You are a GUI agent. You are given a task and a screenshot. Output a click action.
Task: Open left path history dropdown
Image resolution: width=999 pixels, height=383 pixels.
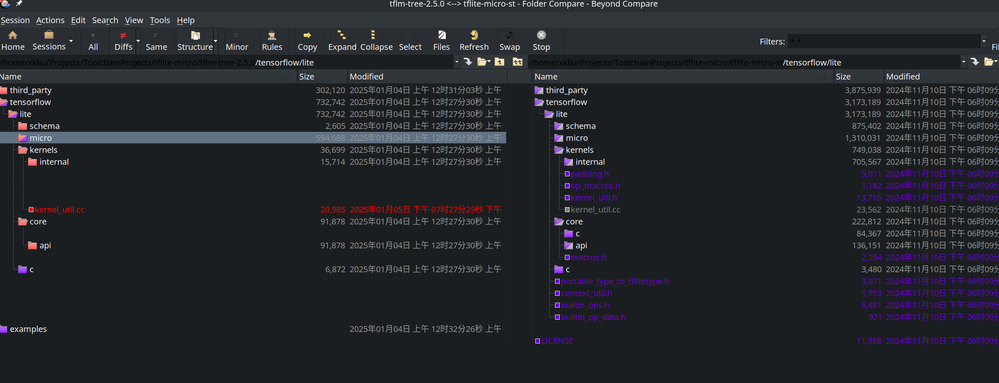(x=457, y=62)
